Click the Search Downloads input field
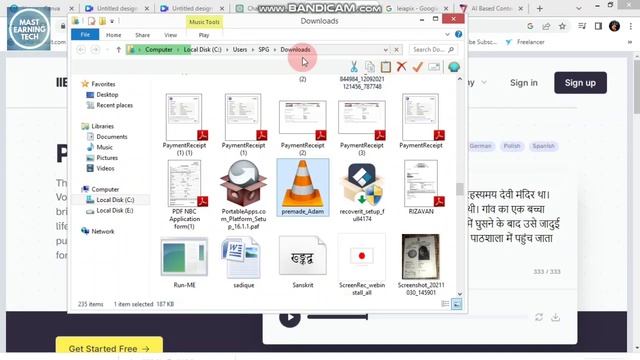The height and width of the screenshot is (360, 640). [x=433, y=50]
